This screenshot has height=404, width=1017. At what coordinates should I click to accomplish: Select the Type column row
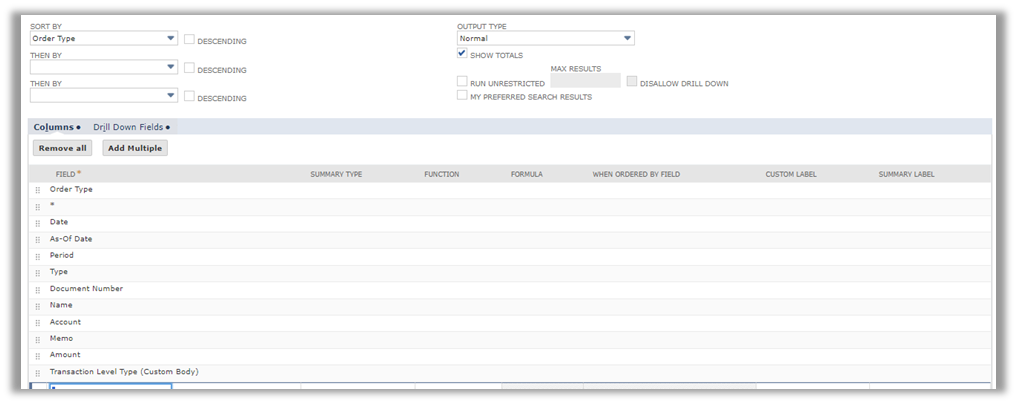510,273
